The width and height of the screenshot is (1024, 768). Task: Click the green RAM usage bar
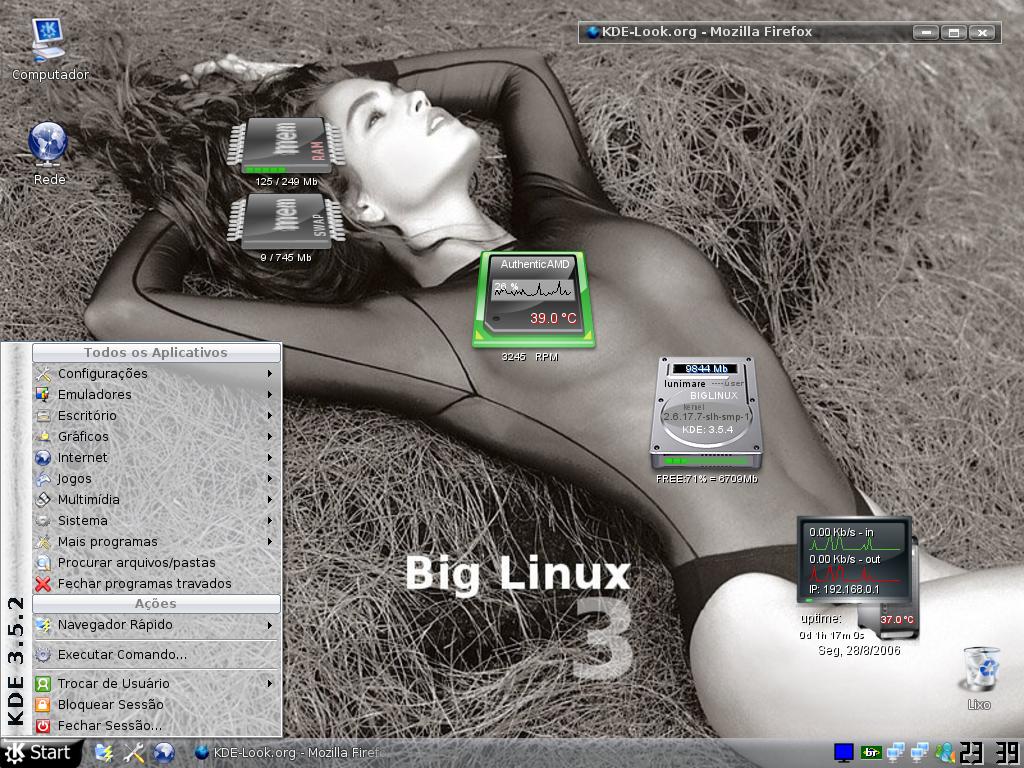click(x=264, y=169)
